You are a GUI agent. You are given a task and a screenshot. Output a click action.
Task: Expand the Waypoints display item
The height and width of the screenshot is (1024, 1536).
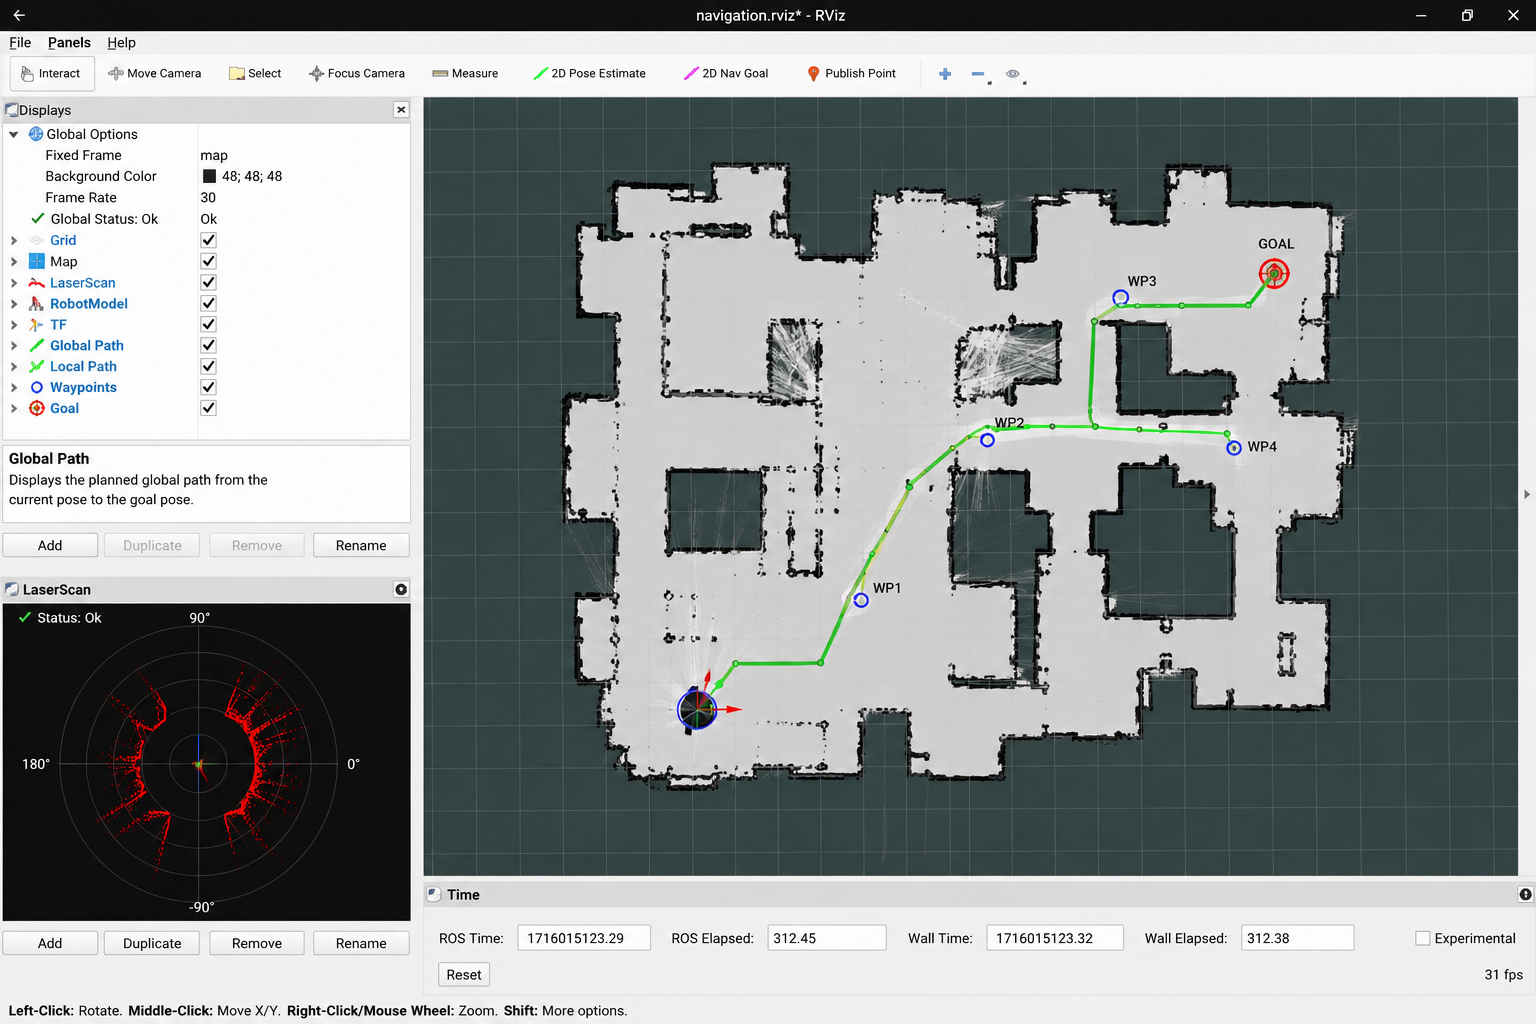[x=14, y=388]
